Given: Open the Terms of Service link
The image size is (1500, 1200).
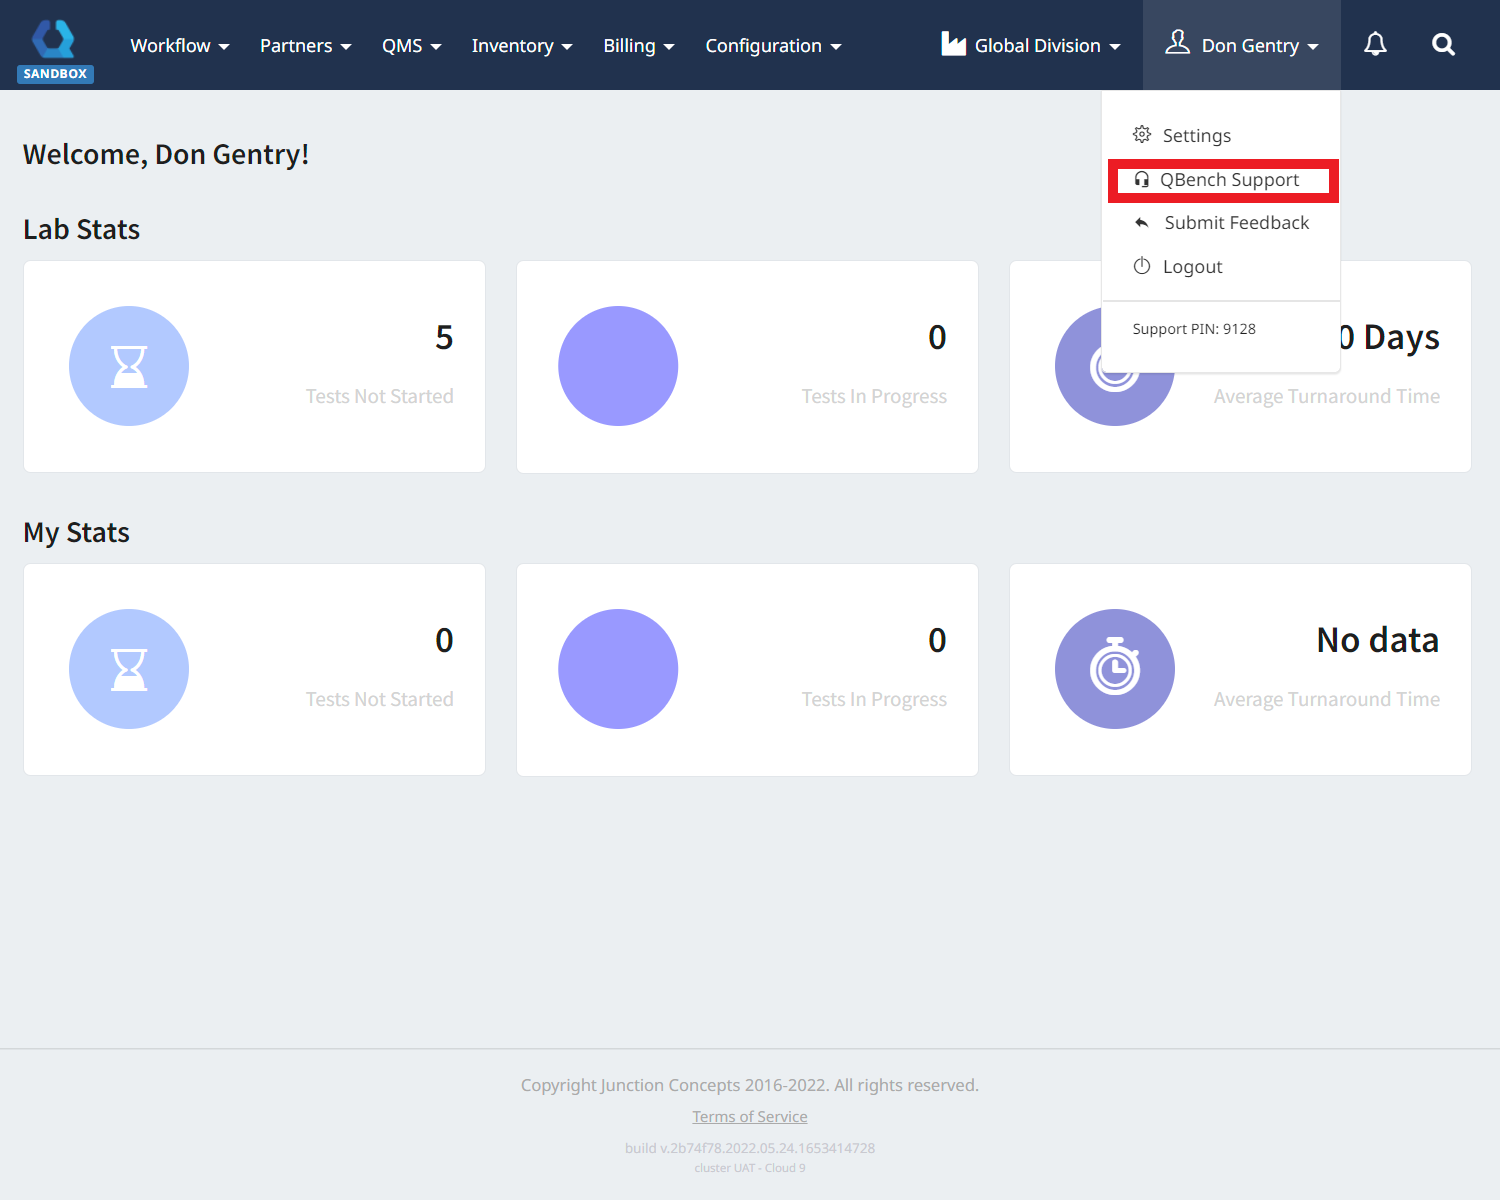Looking at the screenshot, I should click(x=749, y=1117).
